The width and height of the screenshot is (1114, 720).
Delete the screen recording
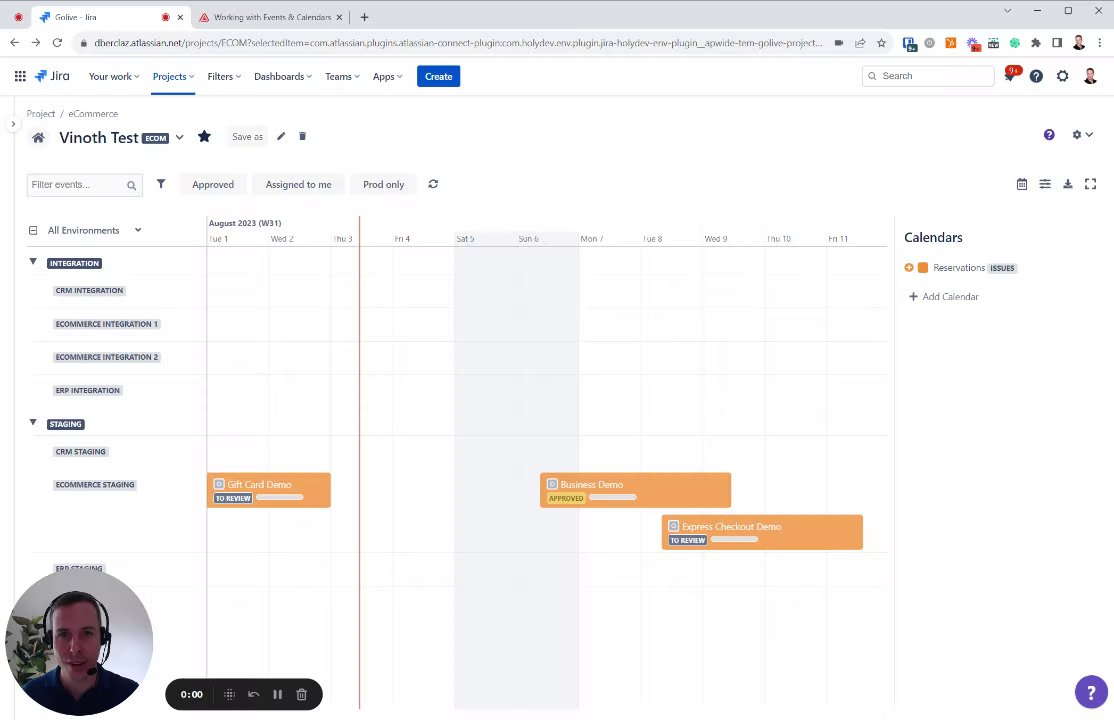[301, 694]
